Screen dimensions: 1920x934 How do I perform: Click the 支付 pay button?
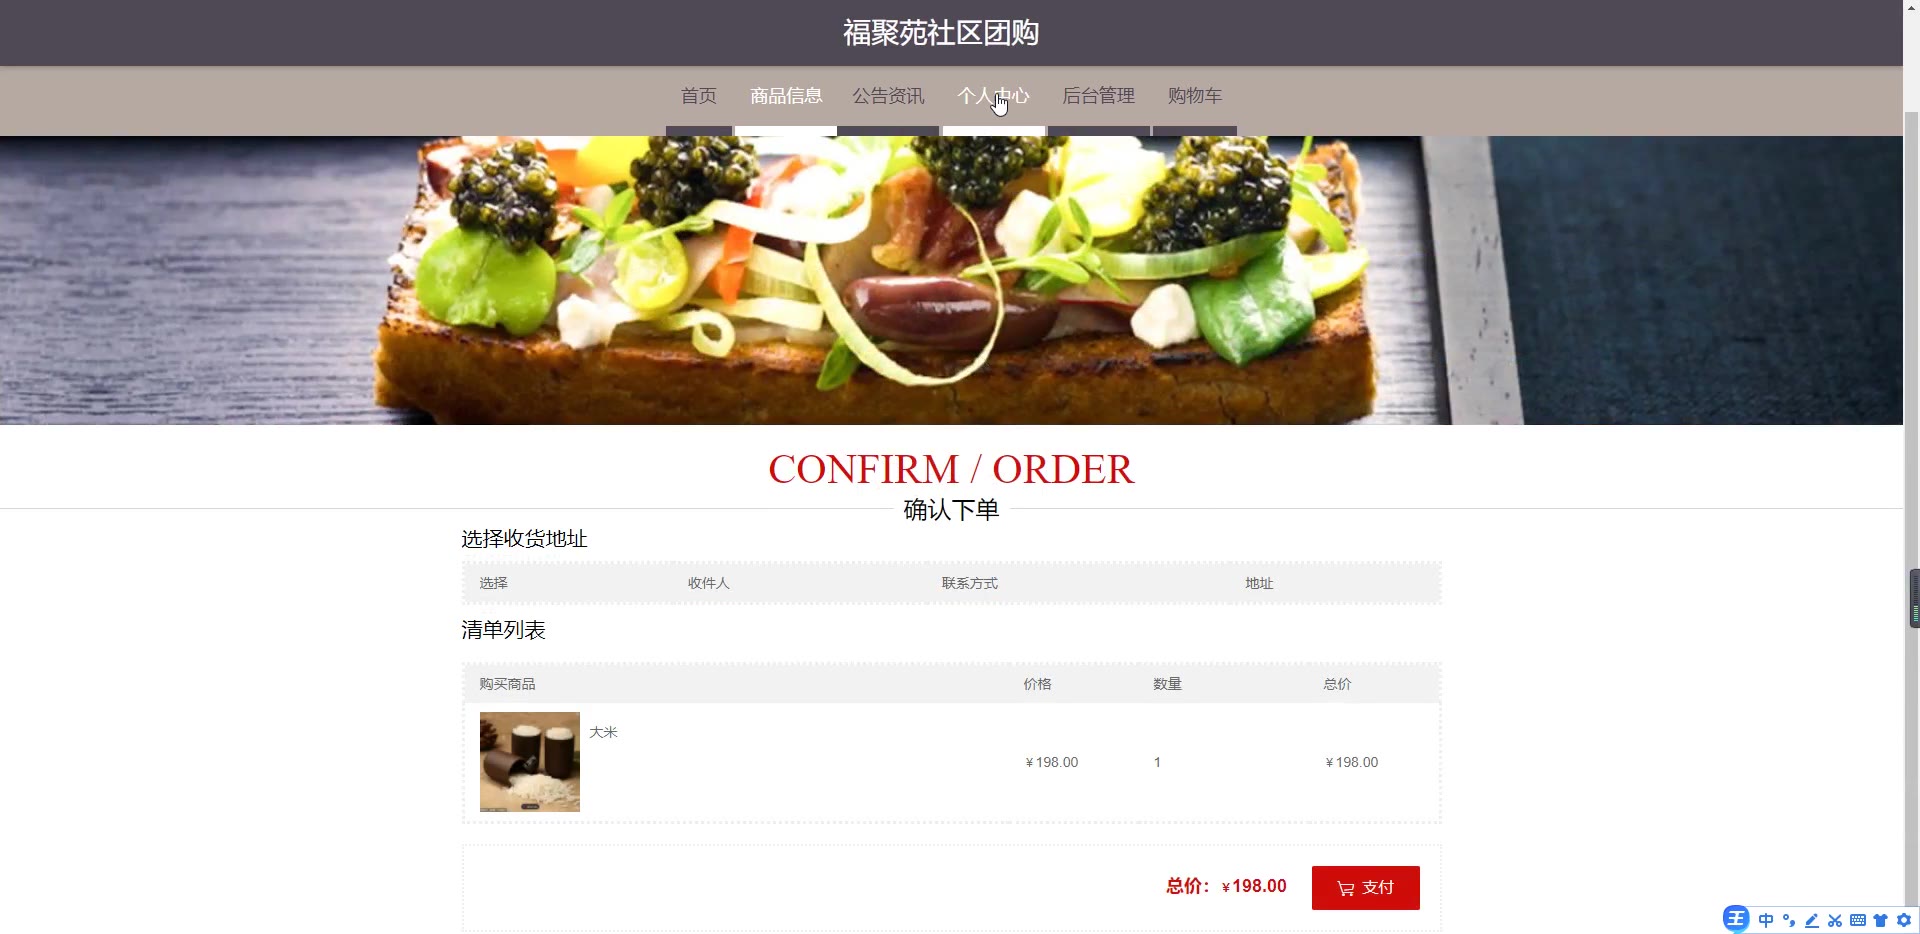tap(1365, 887)
